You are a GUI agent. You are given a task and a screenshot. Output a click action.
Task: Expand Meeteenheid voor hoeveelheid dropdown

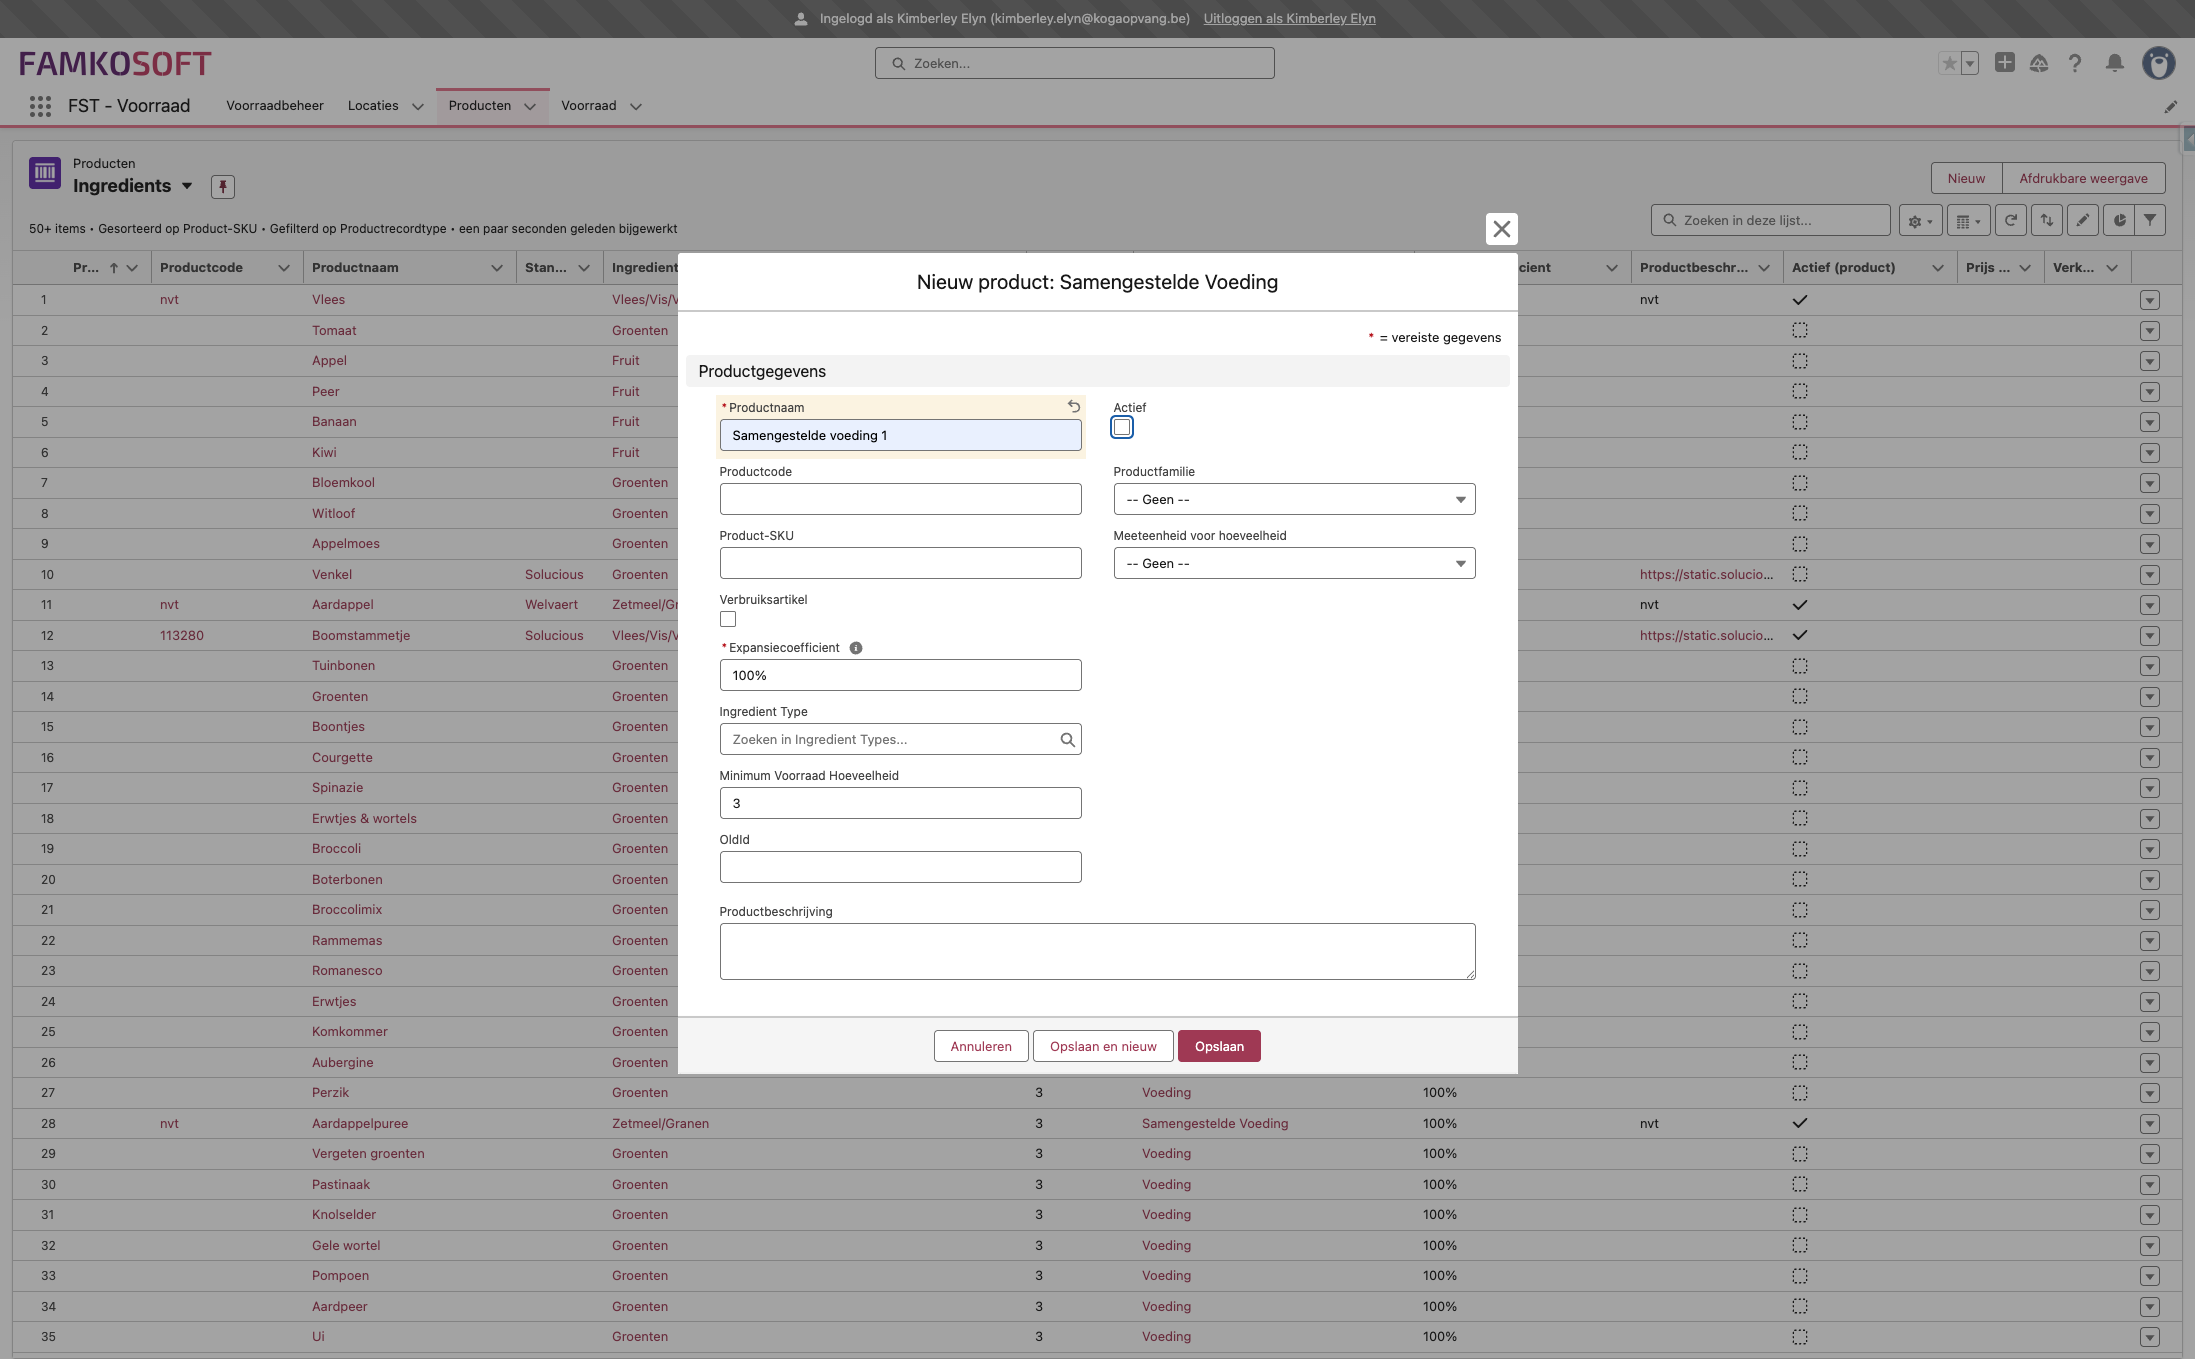click(1293, 563)
